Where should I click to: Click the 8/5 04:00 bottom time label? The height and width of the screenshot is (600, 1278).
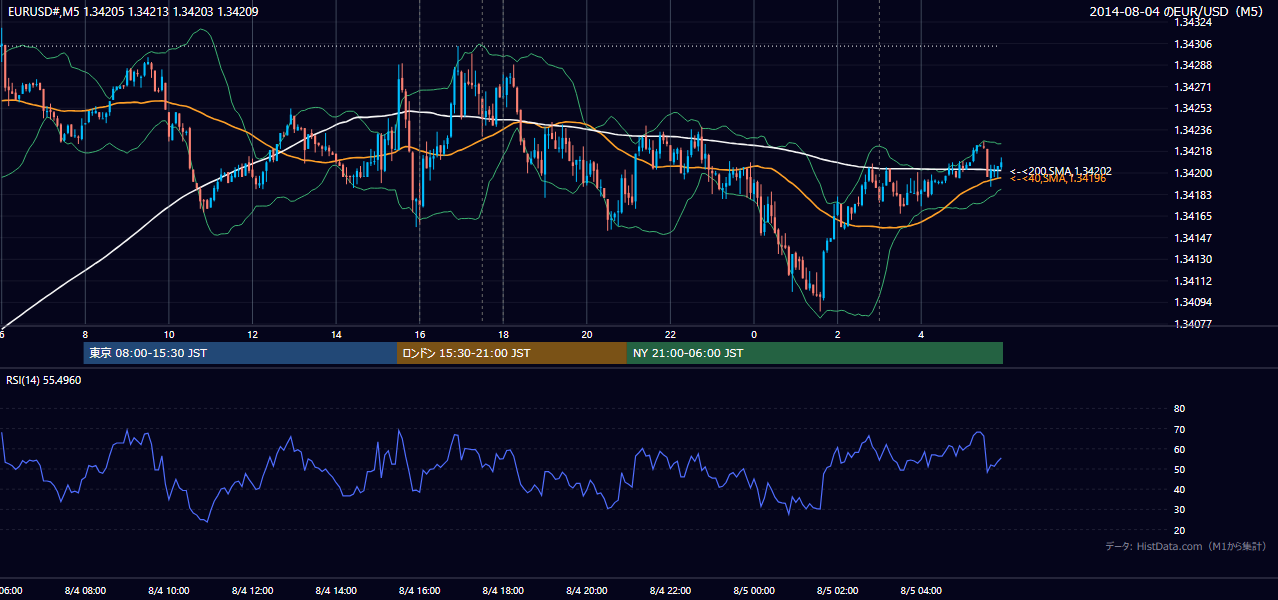point(921,590)
